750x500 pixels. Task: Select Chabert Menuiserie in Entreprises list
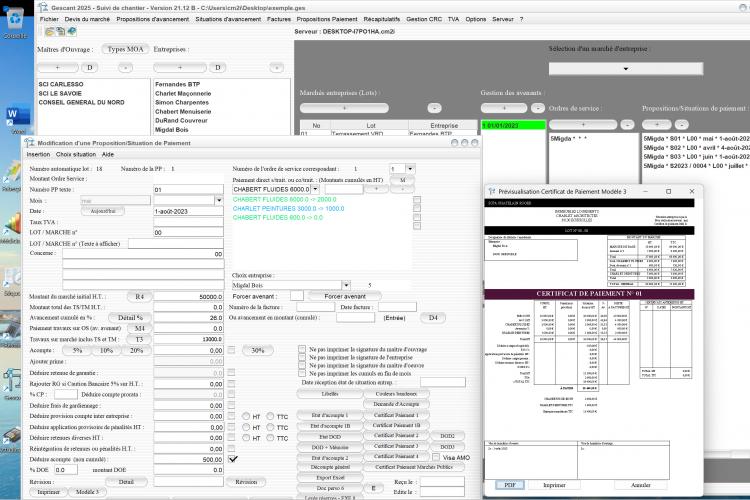tap(183, 111)
